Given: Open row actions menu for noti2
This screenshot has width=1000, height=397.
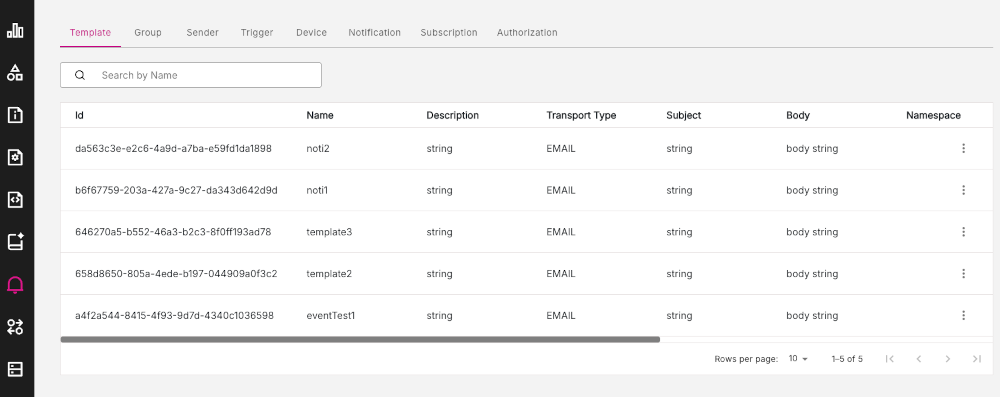Looking at the screenshot, I should 963,148.
